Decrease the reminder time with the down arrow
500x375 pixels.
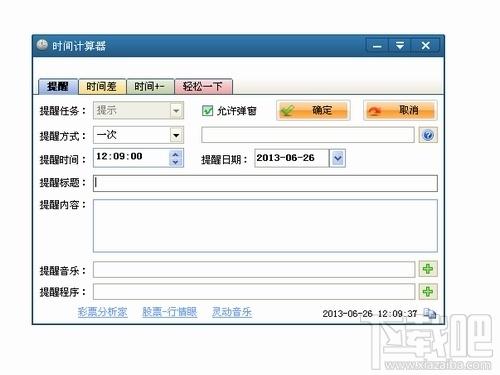[x=176, y=162]
